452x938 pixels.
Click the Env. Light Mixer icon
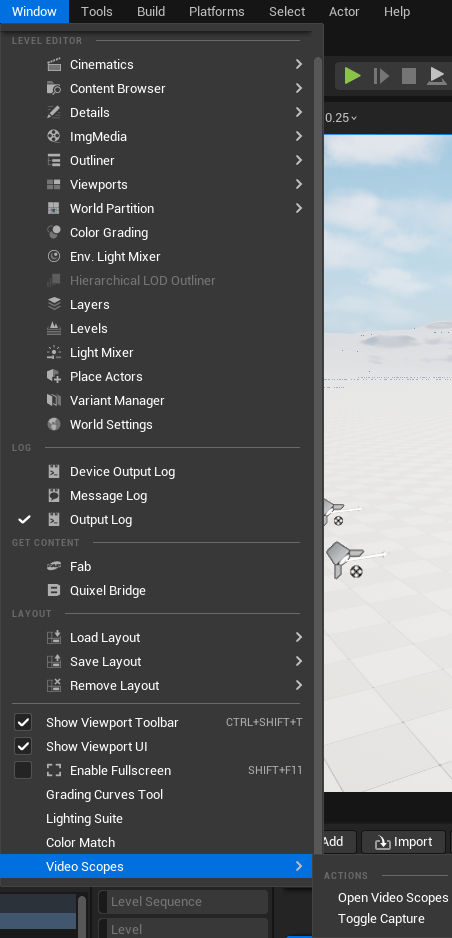54,256
